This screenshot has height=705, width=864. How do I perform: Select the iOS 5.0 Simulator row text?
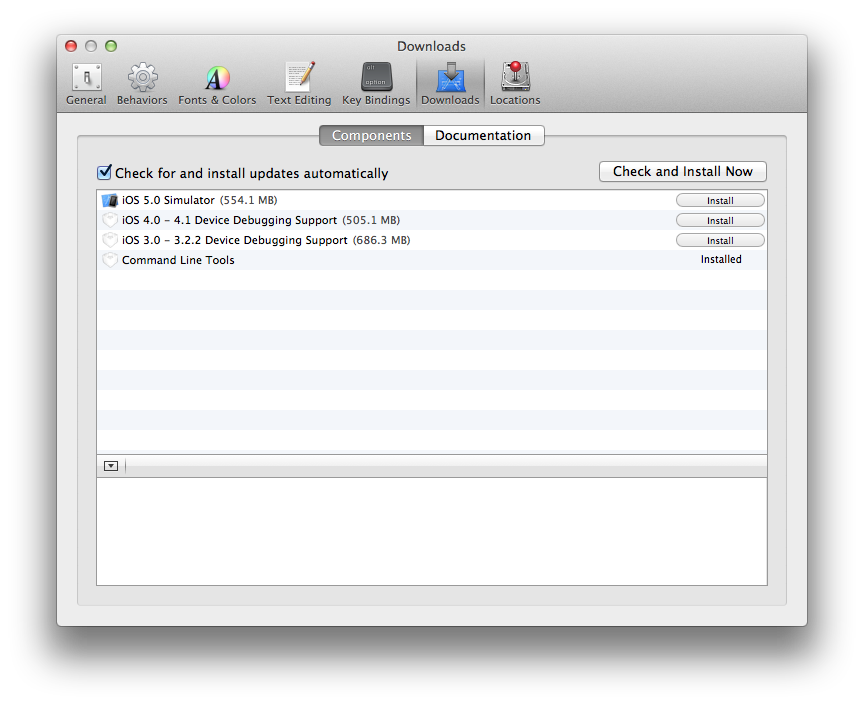(x=168, y=200)
